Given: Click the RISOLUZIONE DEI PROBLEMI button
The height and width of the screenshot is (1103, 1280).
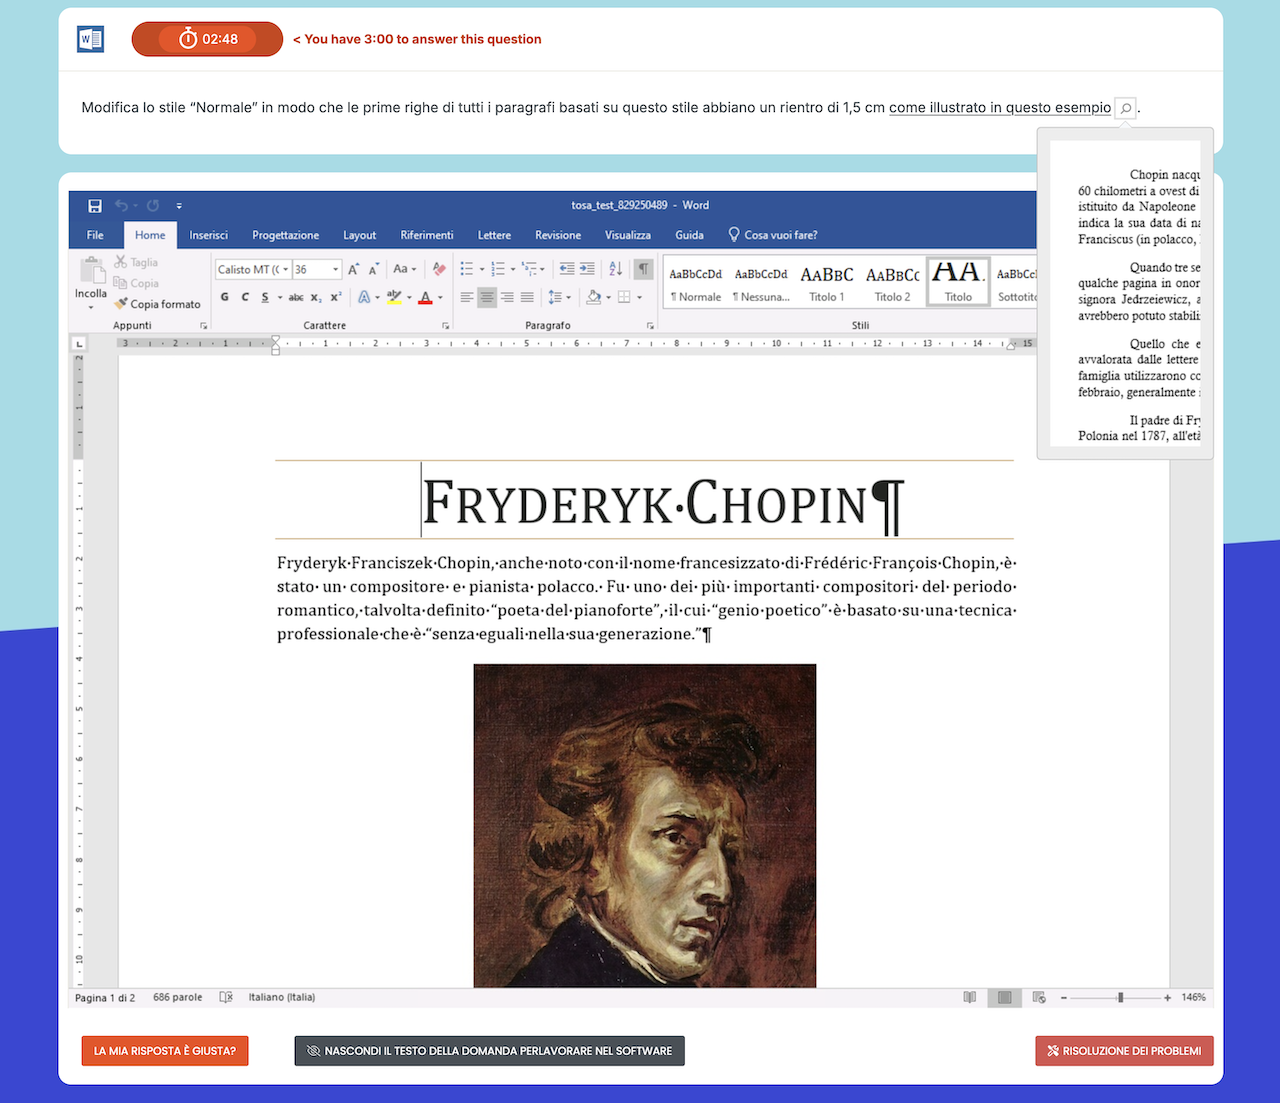Looking at the screenshot, I should pos(1124,1051).
